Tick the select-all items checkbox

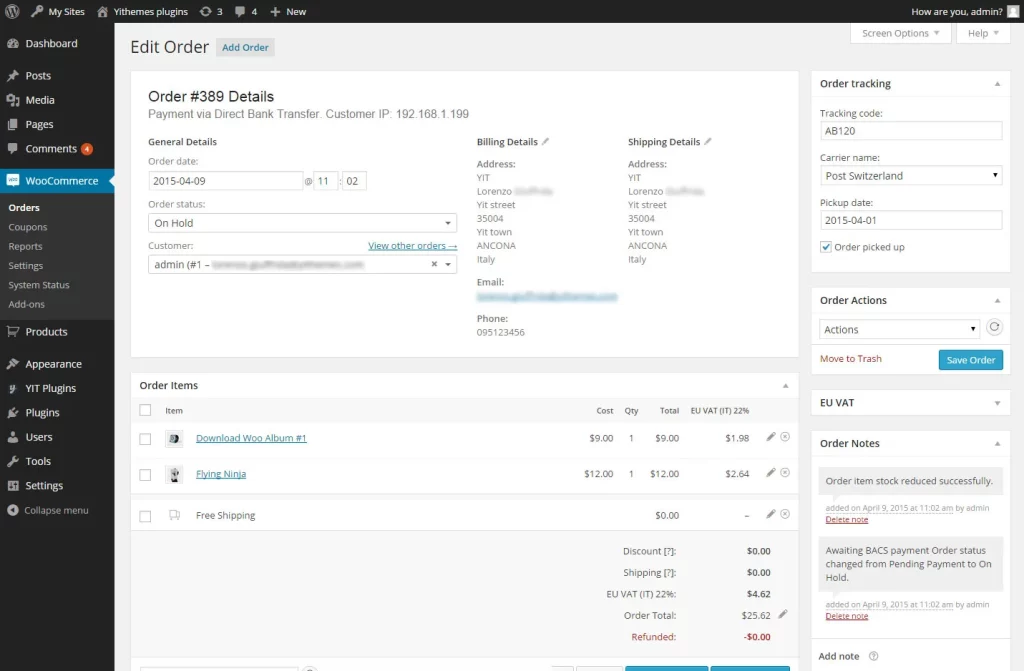pyautogui.click(x=145, y=410)
